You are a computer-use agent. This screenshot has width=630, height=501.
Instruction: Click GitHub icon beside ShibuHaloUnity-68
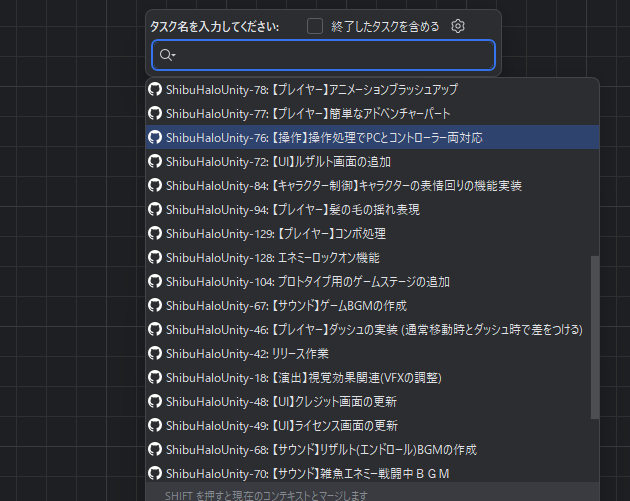click(x=155, y=450)
